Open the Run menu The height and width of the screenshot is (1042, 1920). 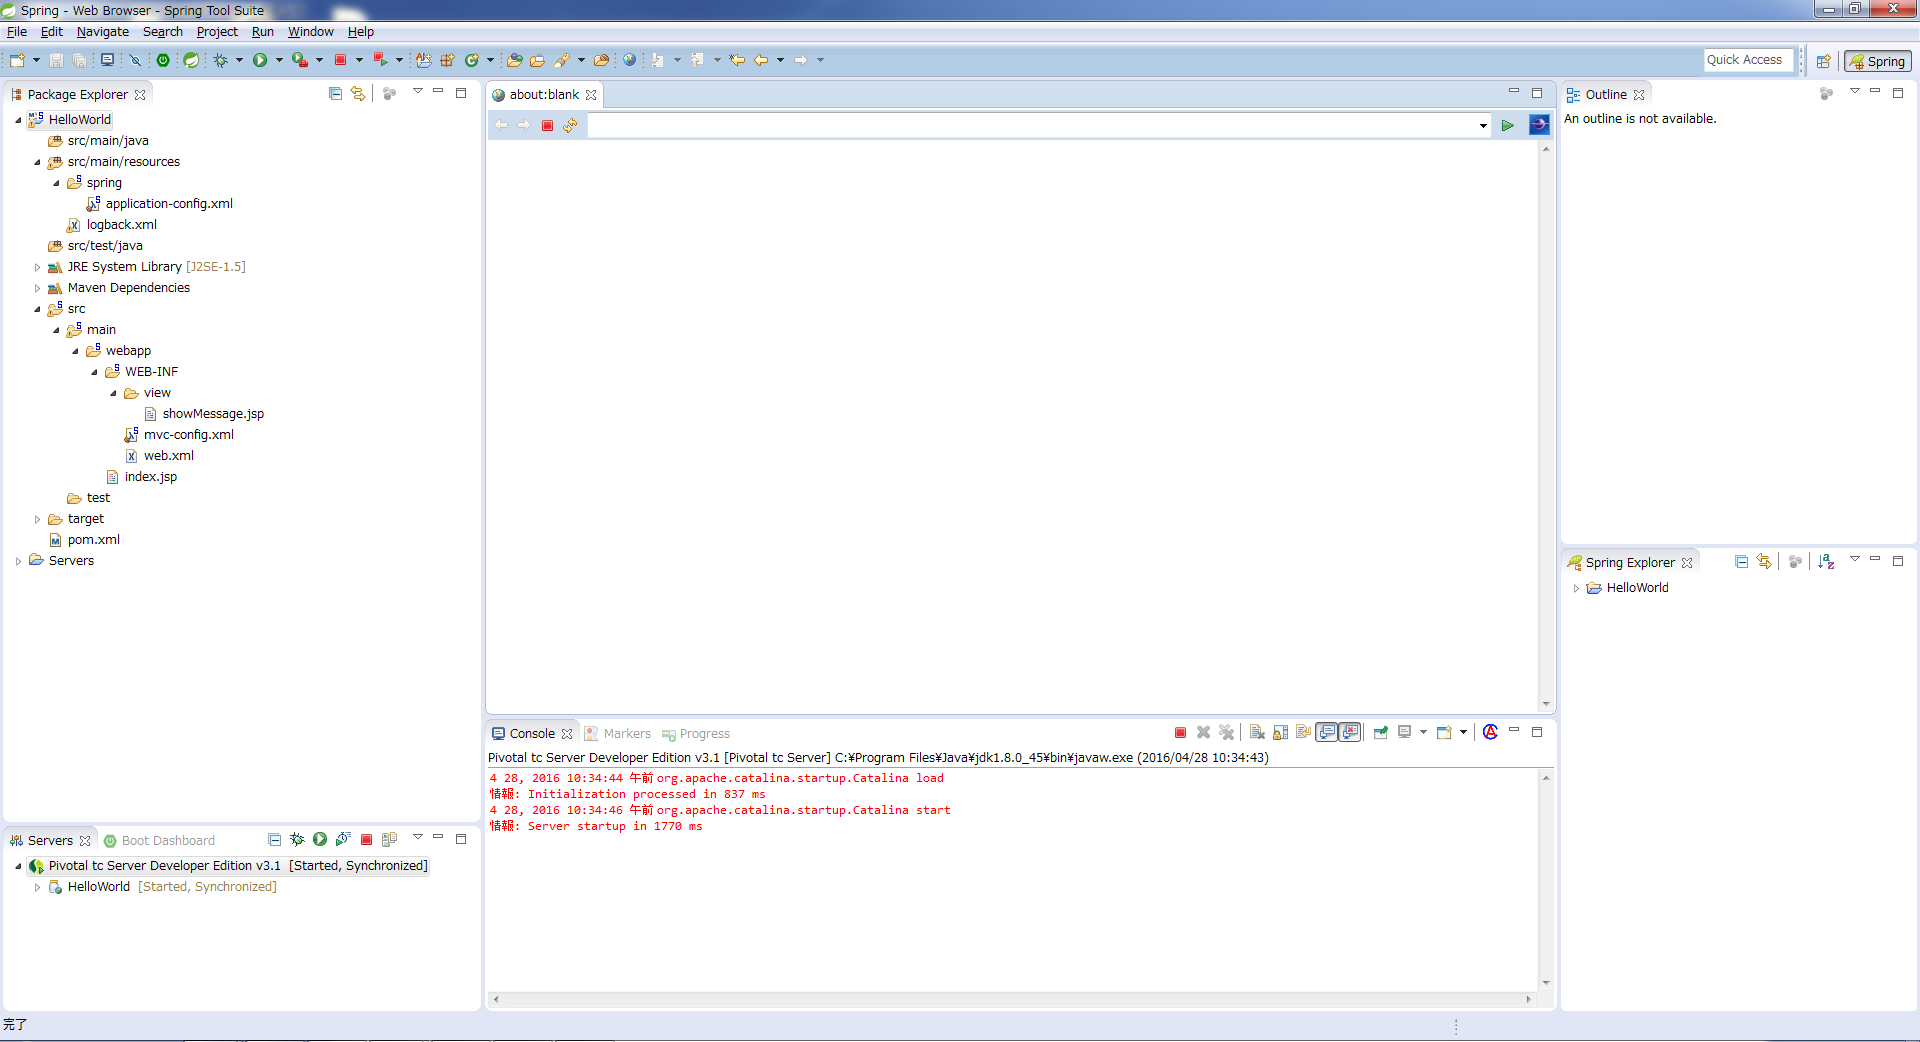(262, 32)
